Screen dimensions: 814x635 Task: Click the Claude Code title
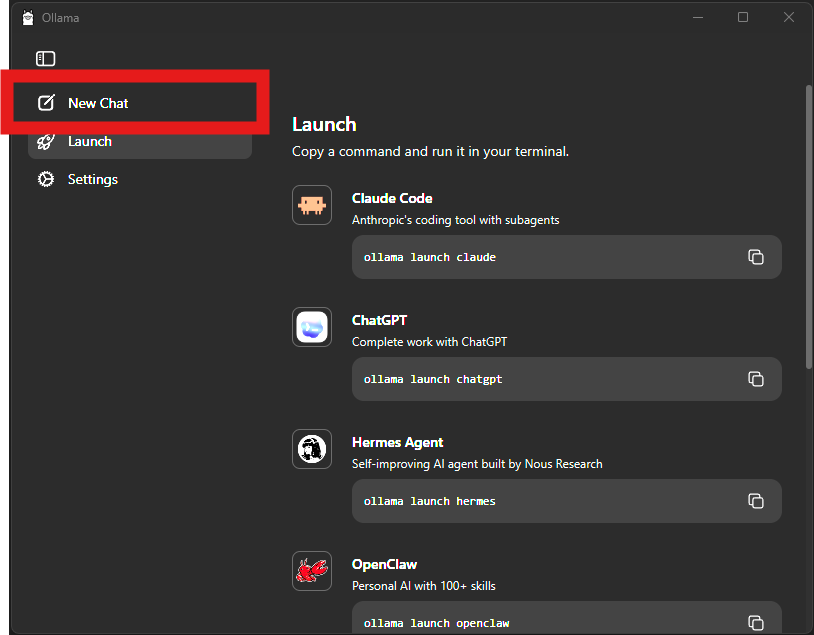click(392, 198)
